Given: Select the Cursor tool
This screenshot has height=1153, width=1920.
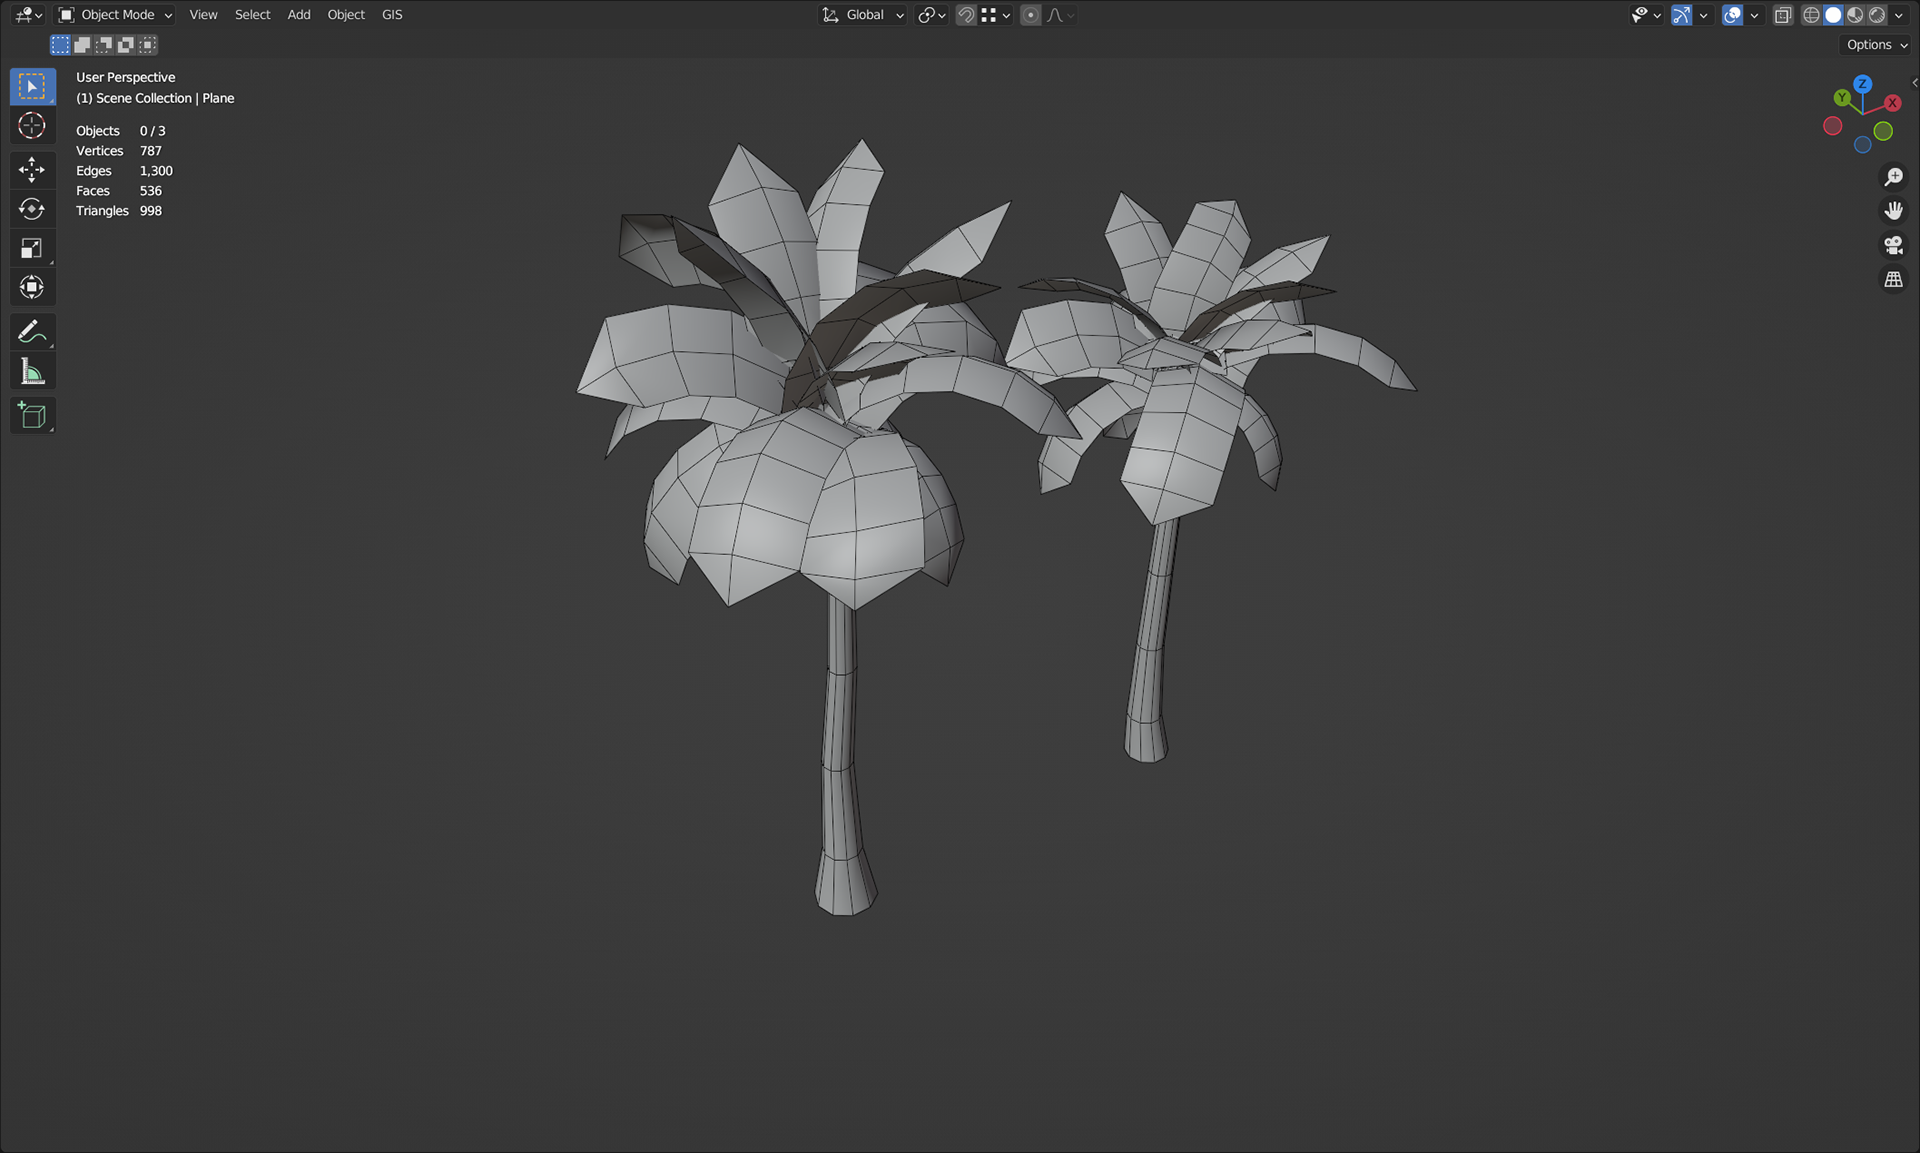Looking at the screenshot, I should coord(31,126).
